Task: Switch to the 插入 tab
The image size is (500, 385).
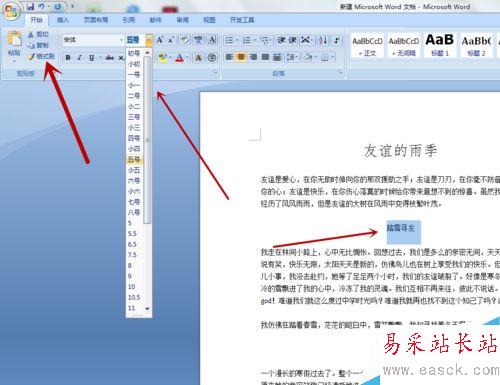Action: 62,20
